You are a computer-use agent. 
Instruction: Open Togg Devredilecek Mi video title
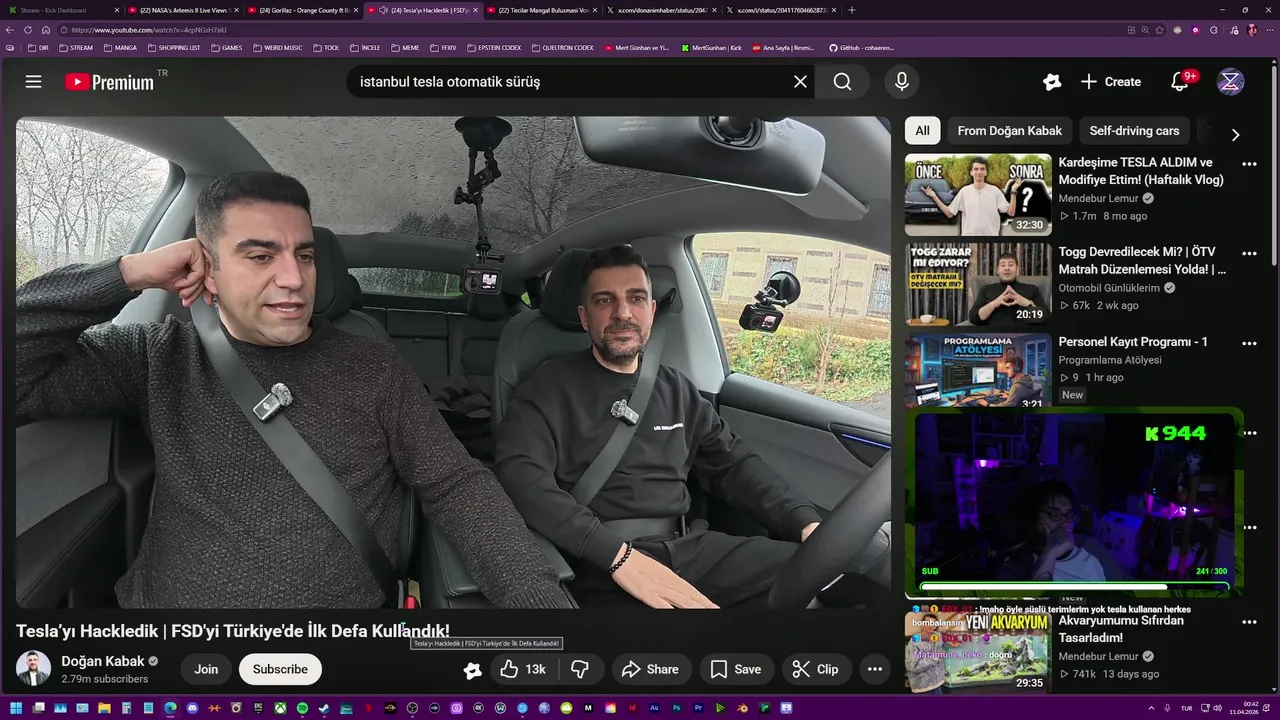tap(1142, 261)
